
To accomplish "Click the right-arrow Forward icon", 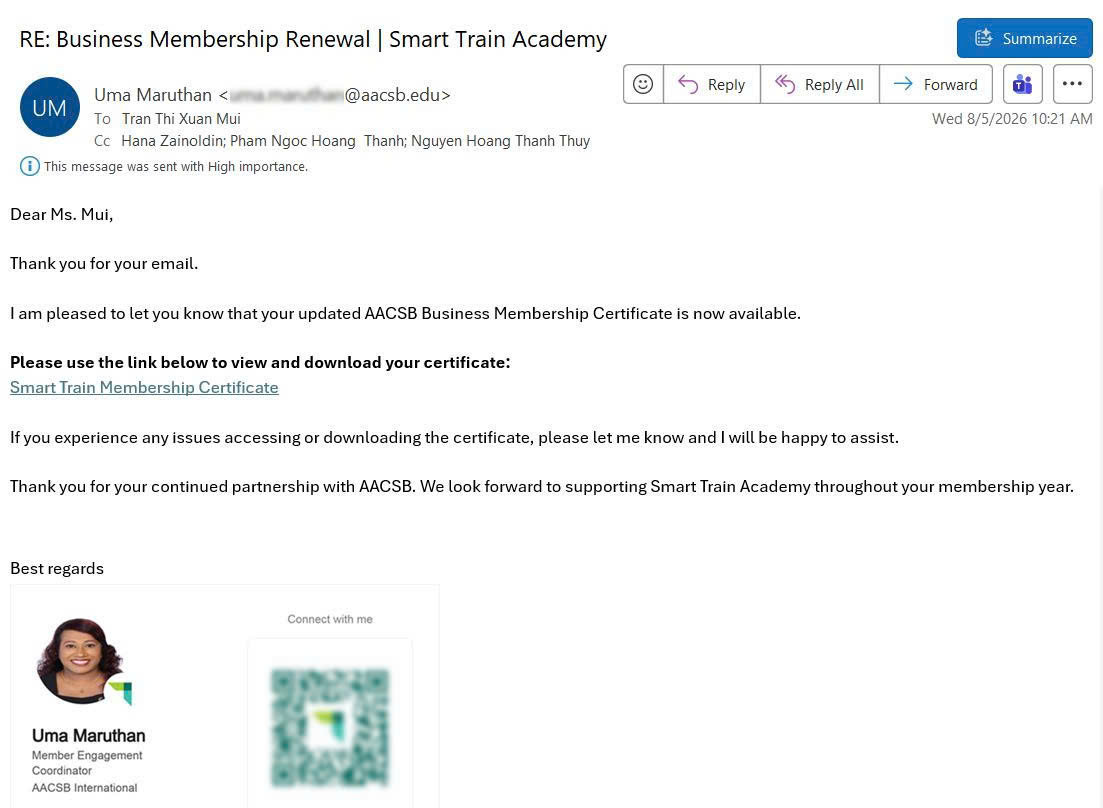I will tap(903, 84).
